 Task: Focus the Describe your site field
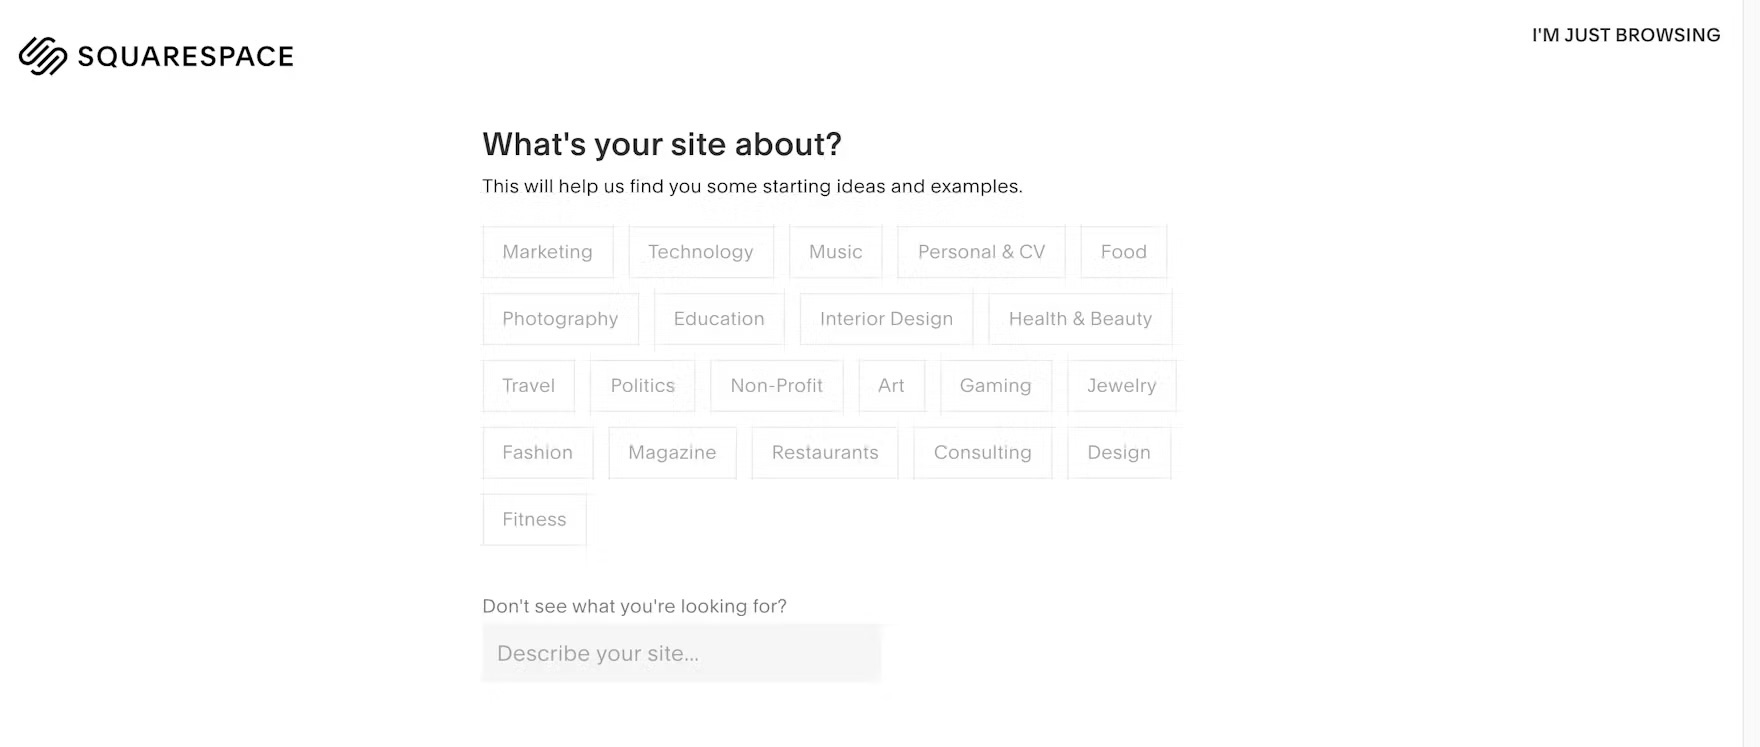tap(681, 653)
